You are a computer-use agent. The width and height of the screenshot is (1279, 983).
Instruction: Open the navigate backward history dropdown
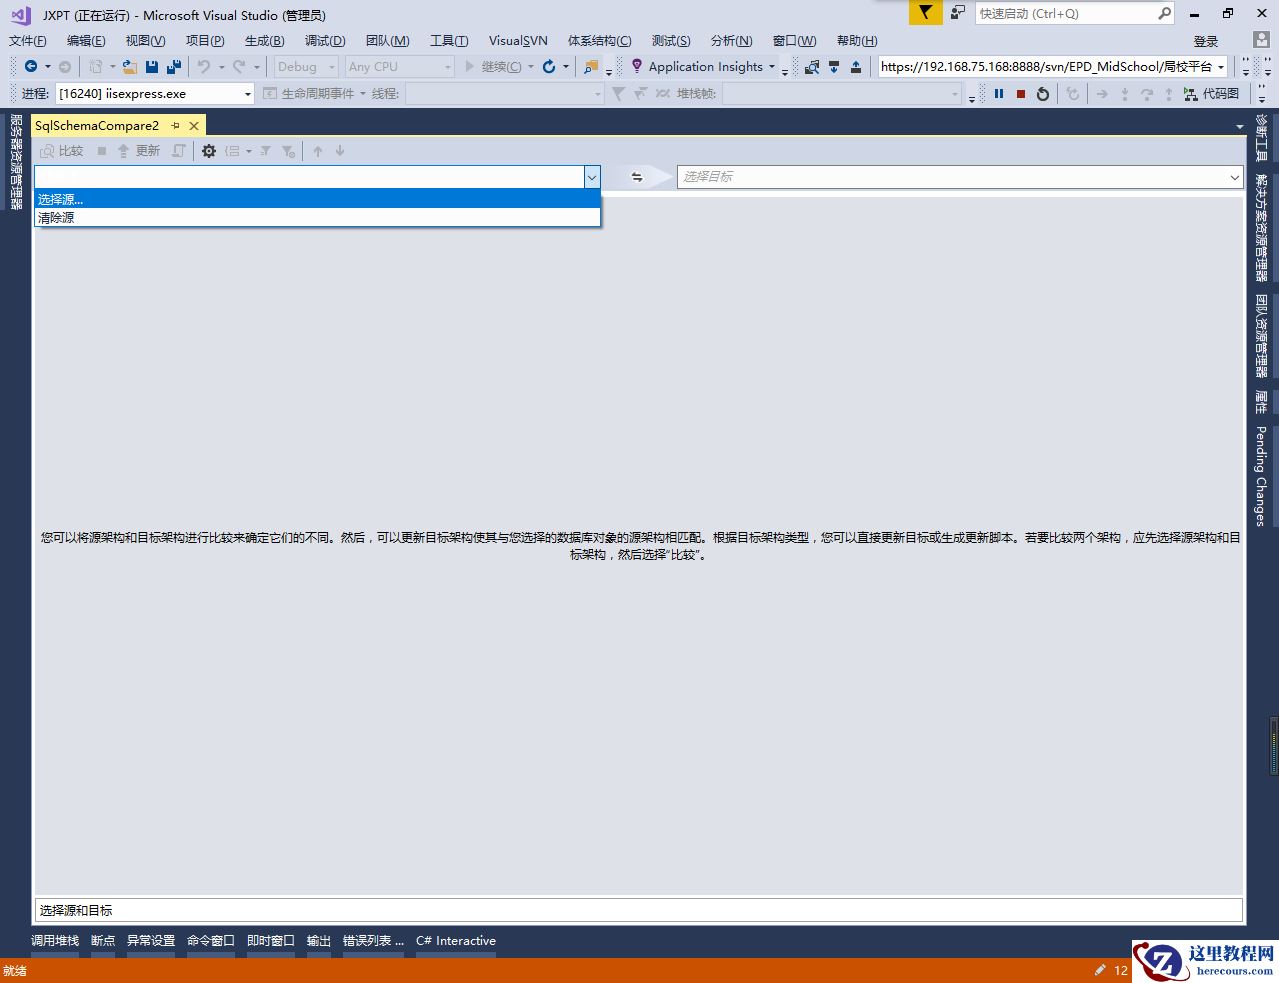(x=47, y=67)
